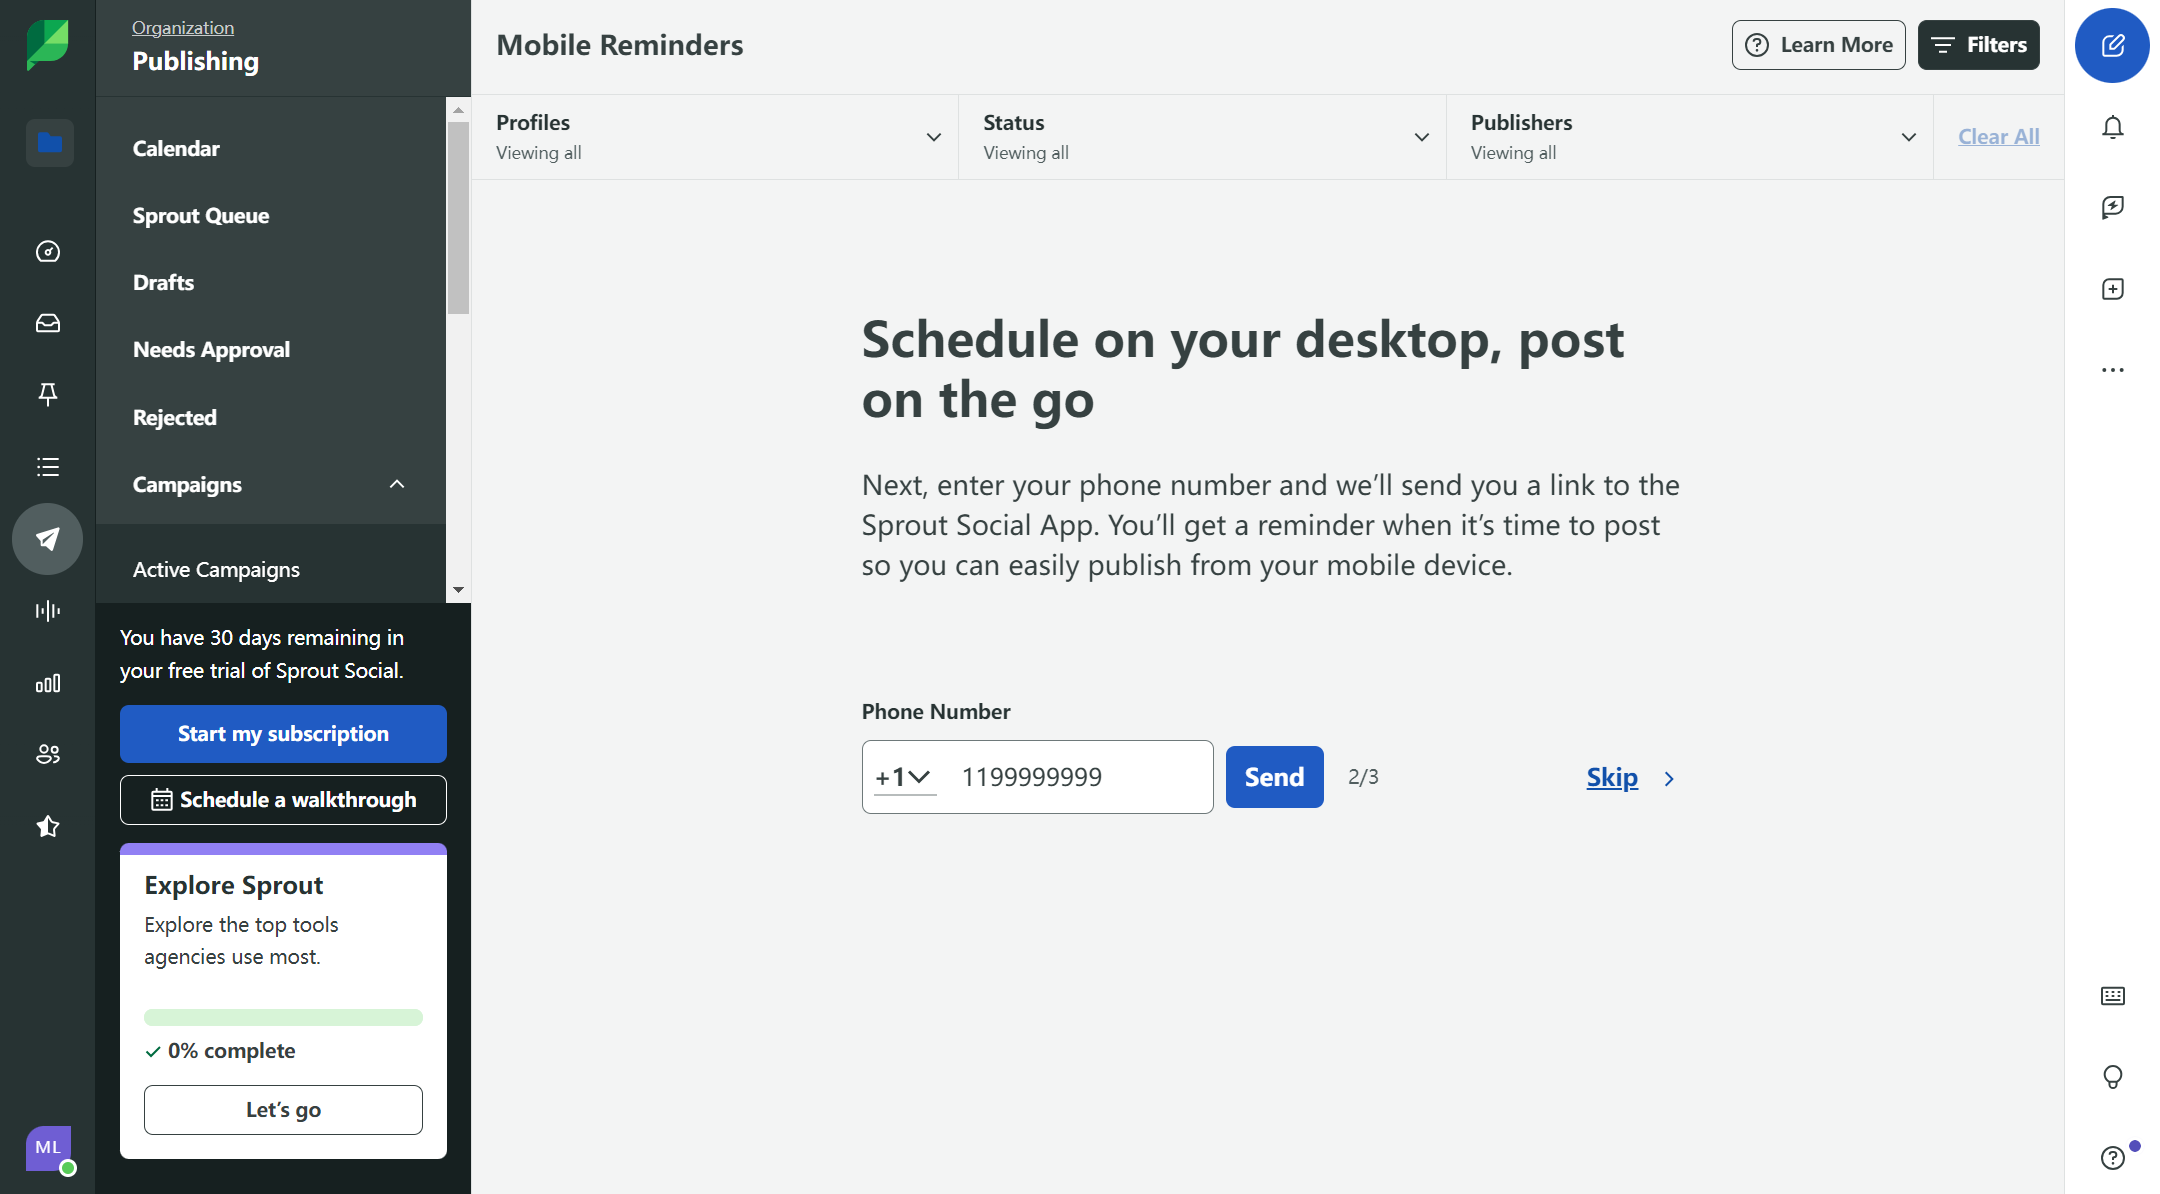Image resolution: width=2160 pixels, height=1194 pixels.
Task: Click the Skip link
Action: click(x=1612, y=777)
